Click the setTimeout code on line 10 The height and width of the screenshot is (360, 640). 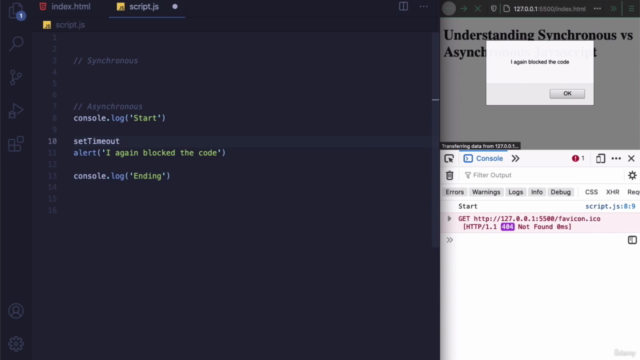(x=96, y=141)
